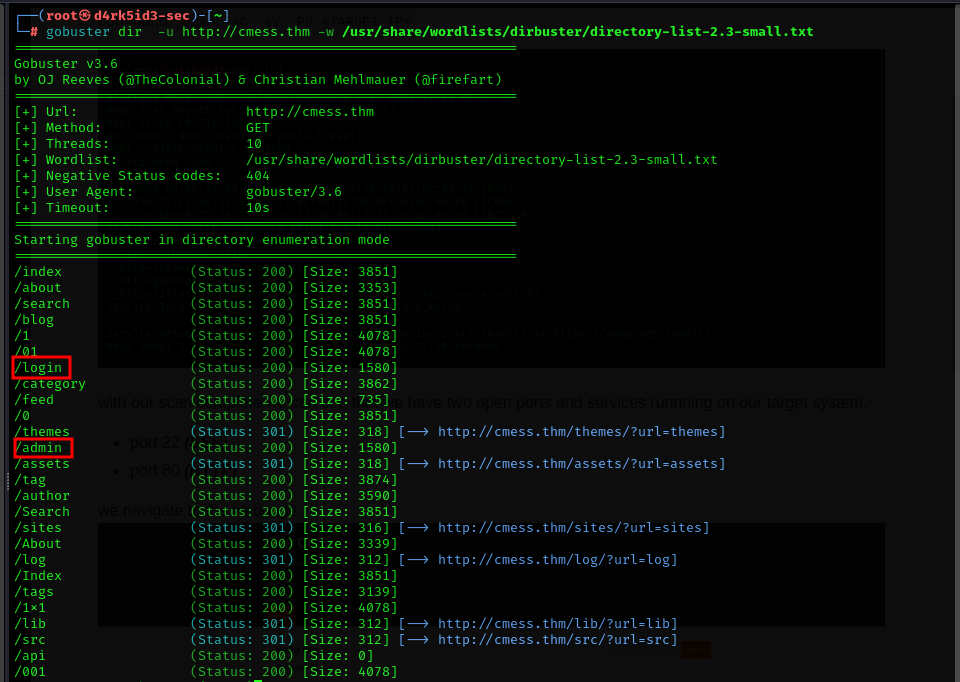Open the log redirect URL
The height and width of the screenshot is (682, 960).
(557, 560)
